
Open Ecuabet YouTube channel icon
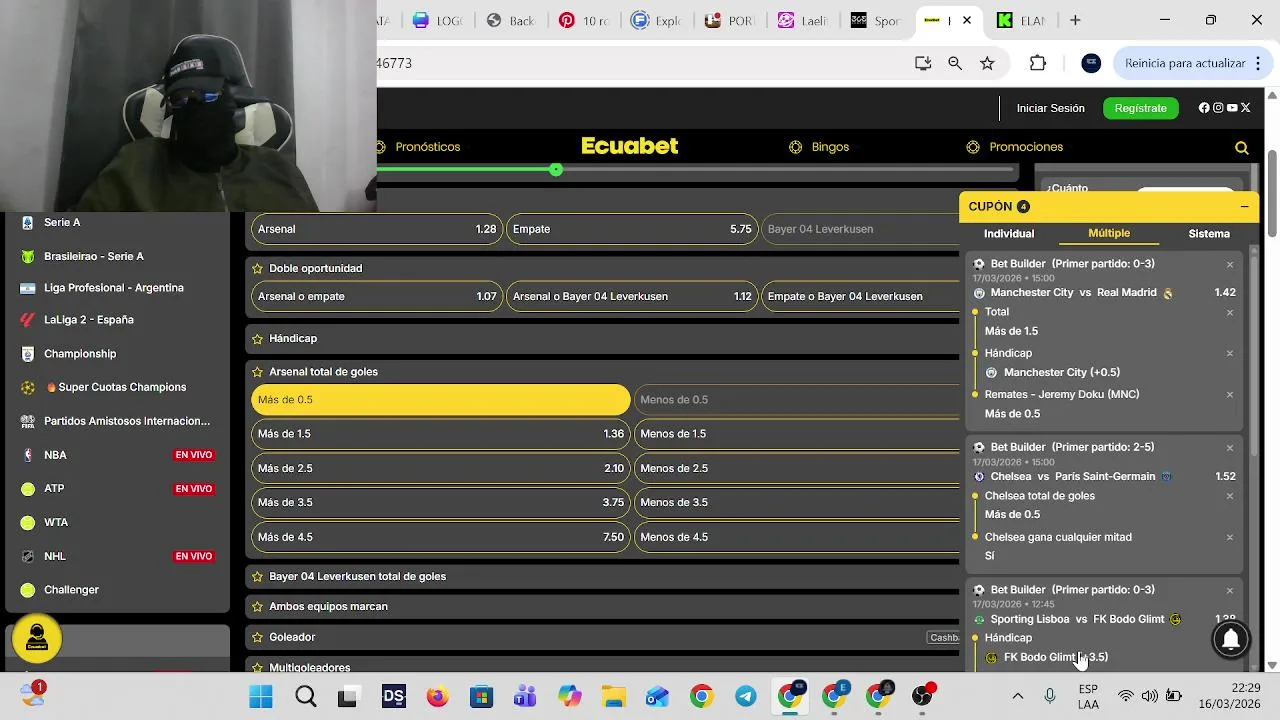pos(1232,108)
